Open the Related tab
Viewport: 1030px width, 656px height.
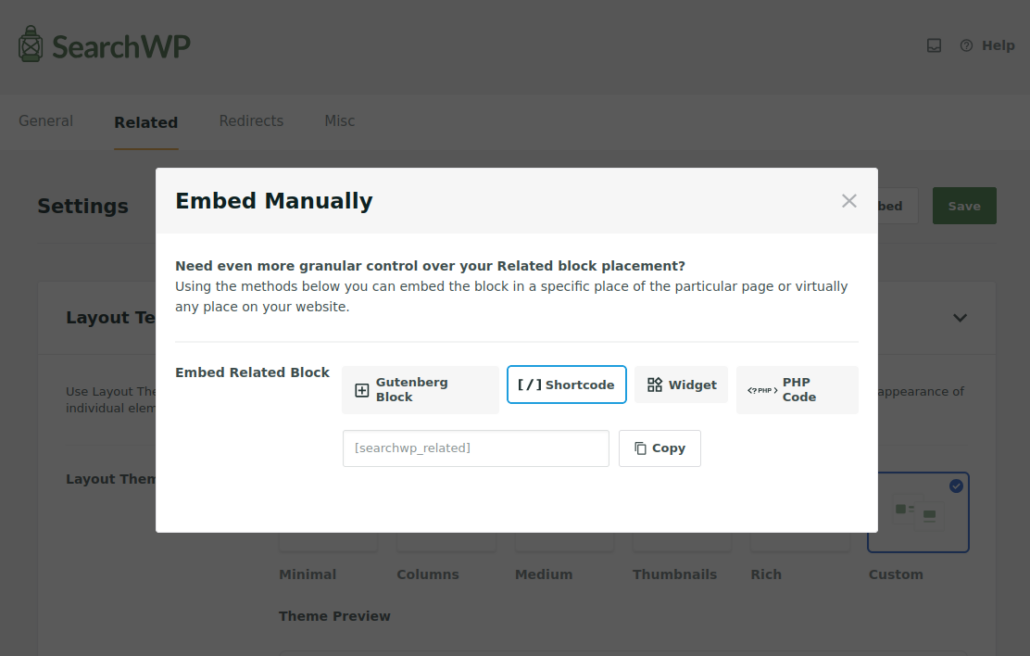[146, 122]
